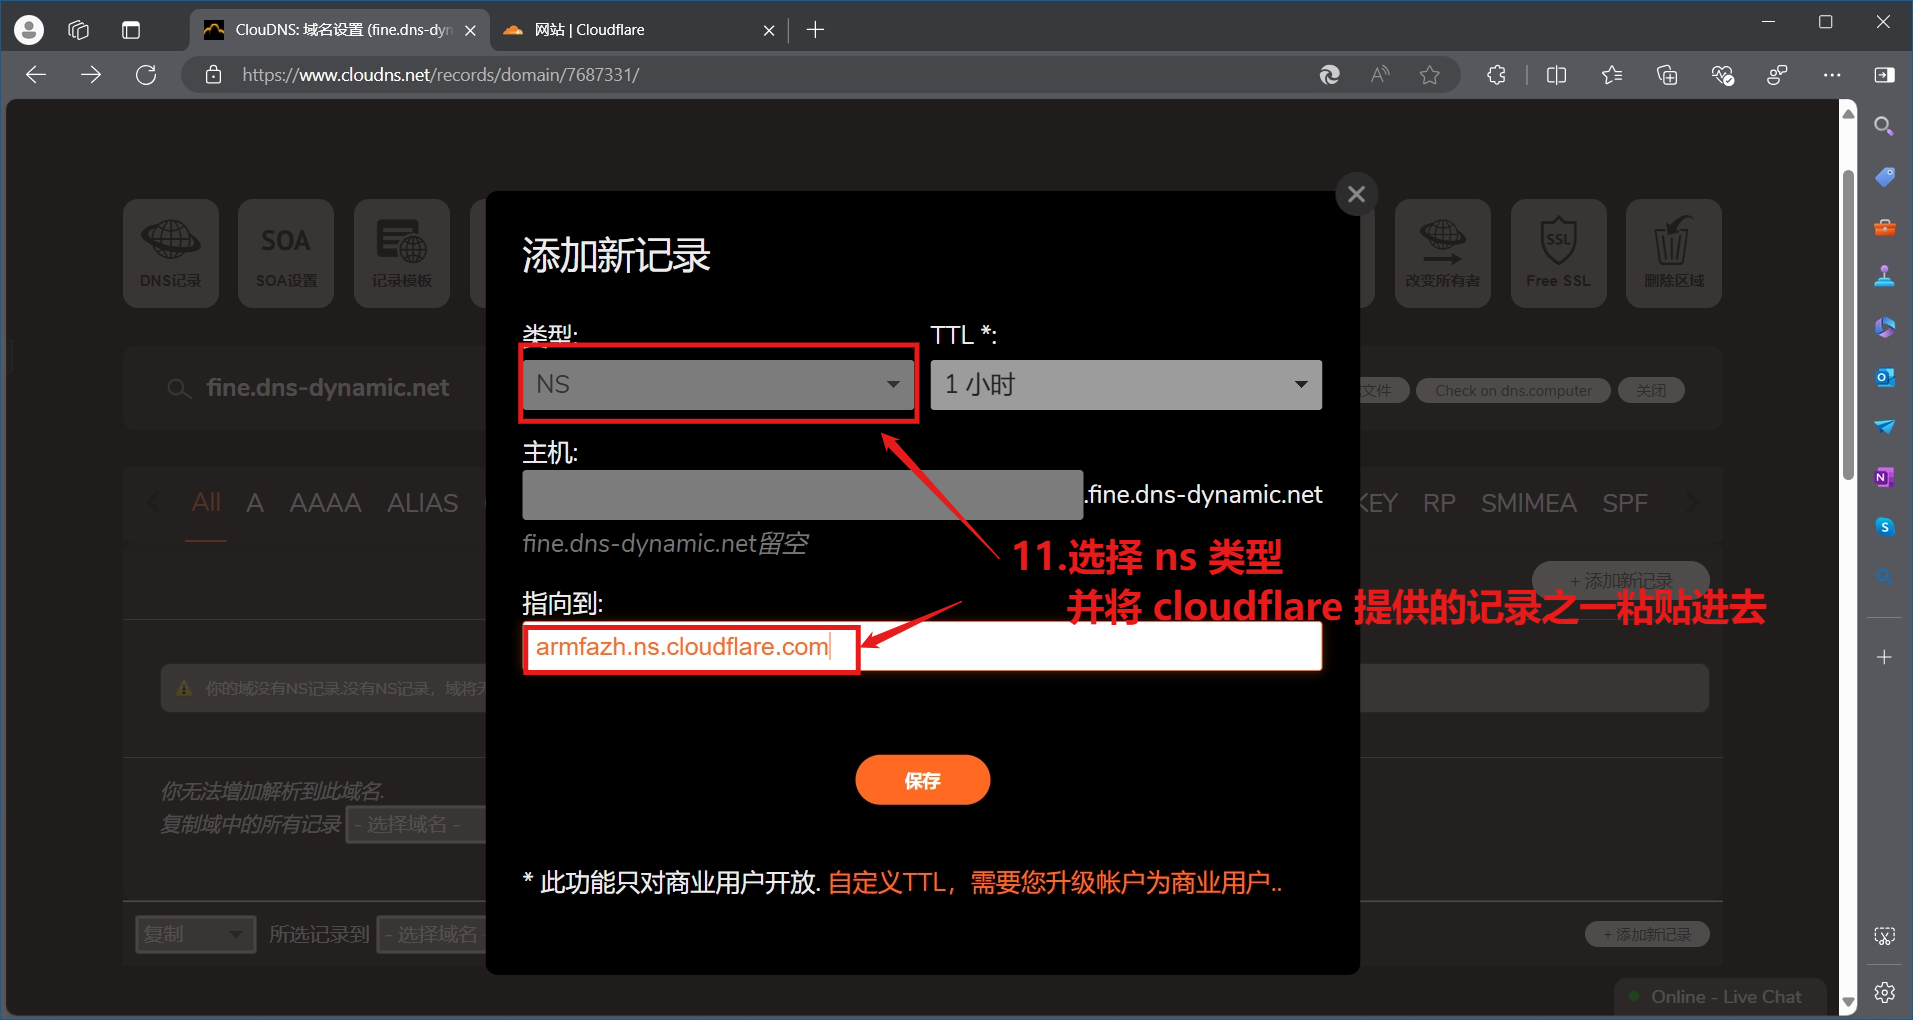View site information lock icon

[213, 75]
